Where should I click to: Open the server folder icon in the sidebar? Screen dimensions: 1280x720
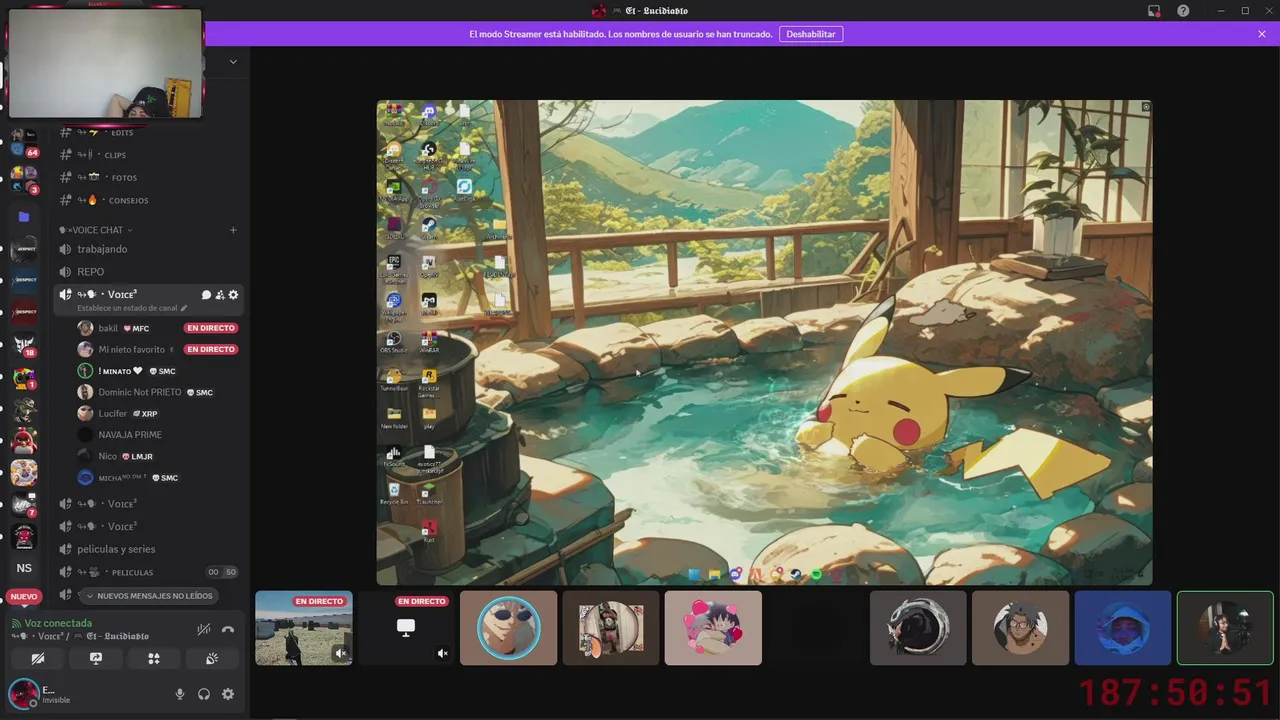[24, 216]
